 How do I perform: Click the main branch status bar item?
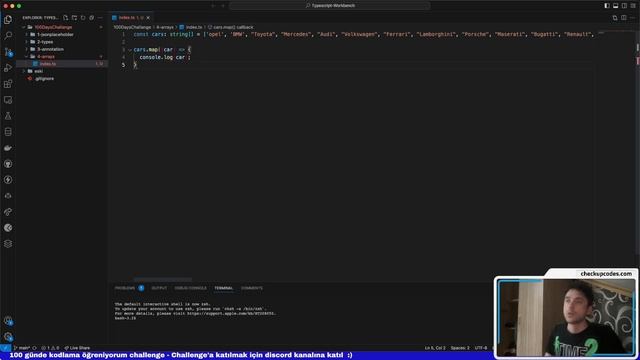pos(22,348)
